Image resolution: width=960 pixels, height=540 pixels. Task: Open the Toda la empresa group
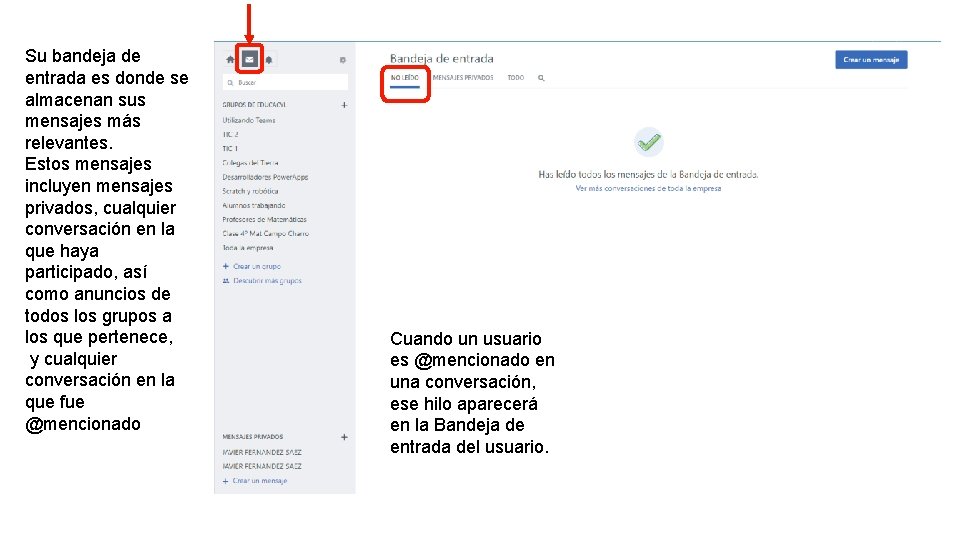click(x=247, y=248)
